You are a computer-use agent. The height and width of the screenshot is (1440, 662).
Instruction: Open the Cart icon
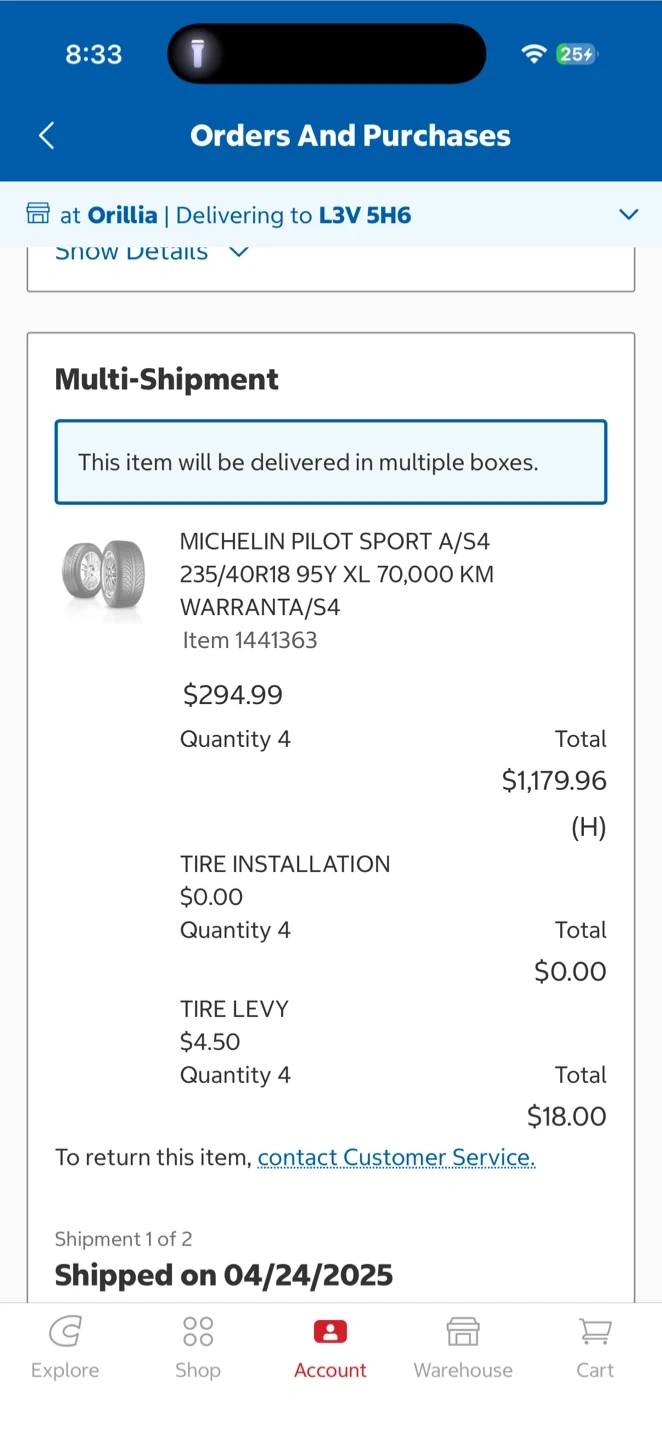click(x=595, y=1332)
